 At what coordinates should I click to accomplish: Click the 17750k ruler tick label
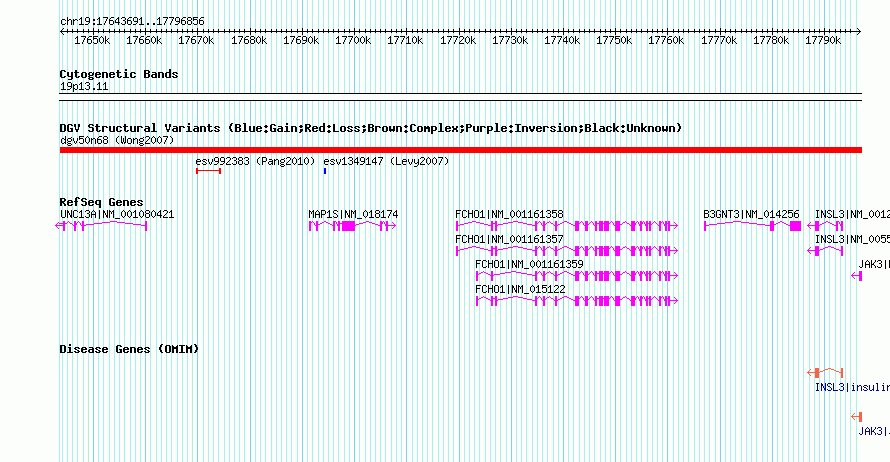click(x=614, y=40)
